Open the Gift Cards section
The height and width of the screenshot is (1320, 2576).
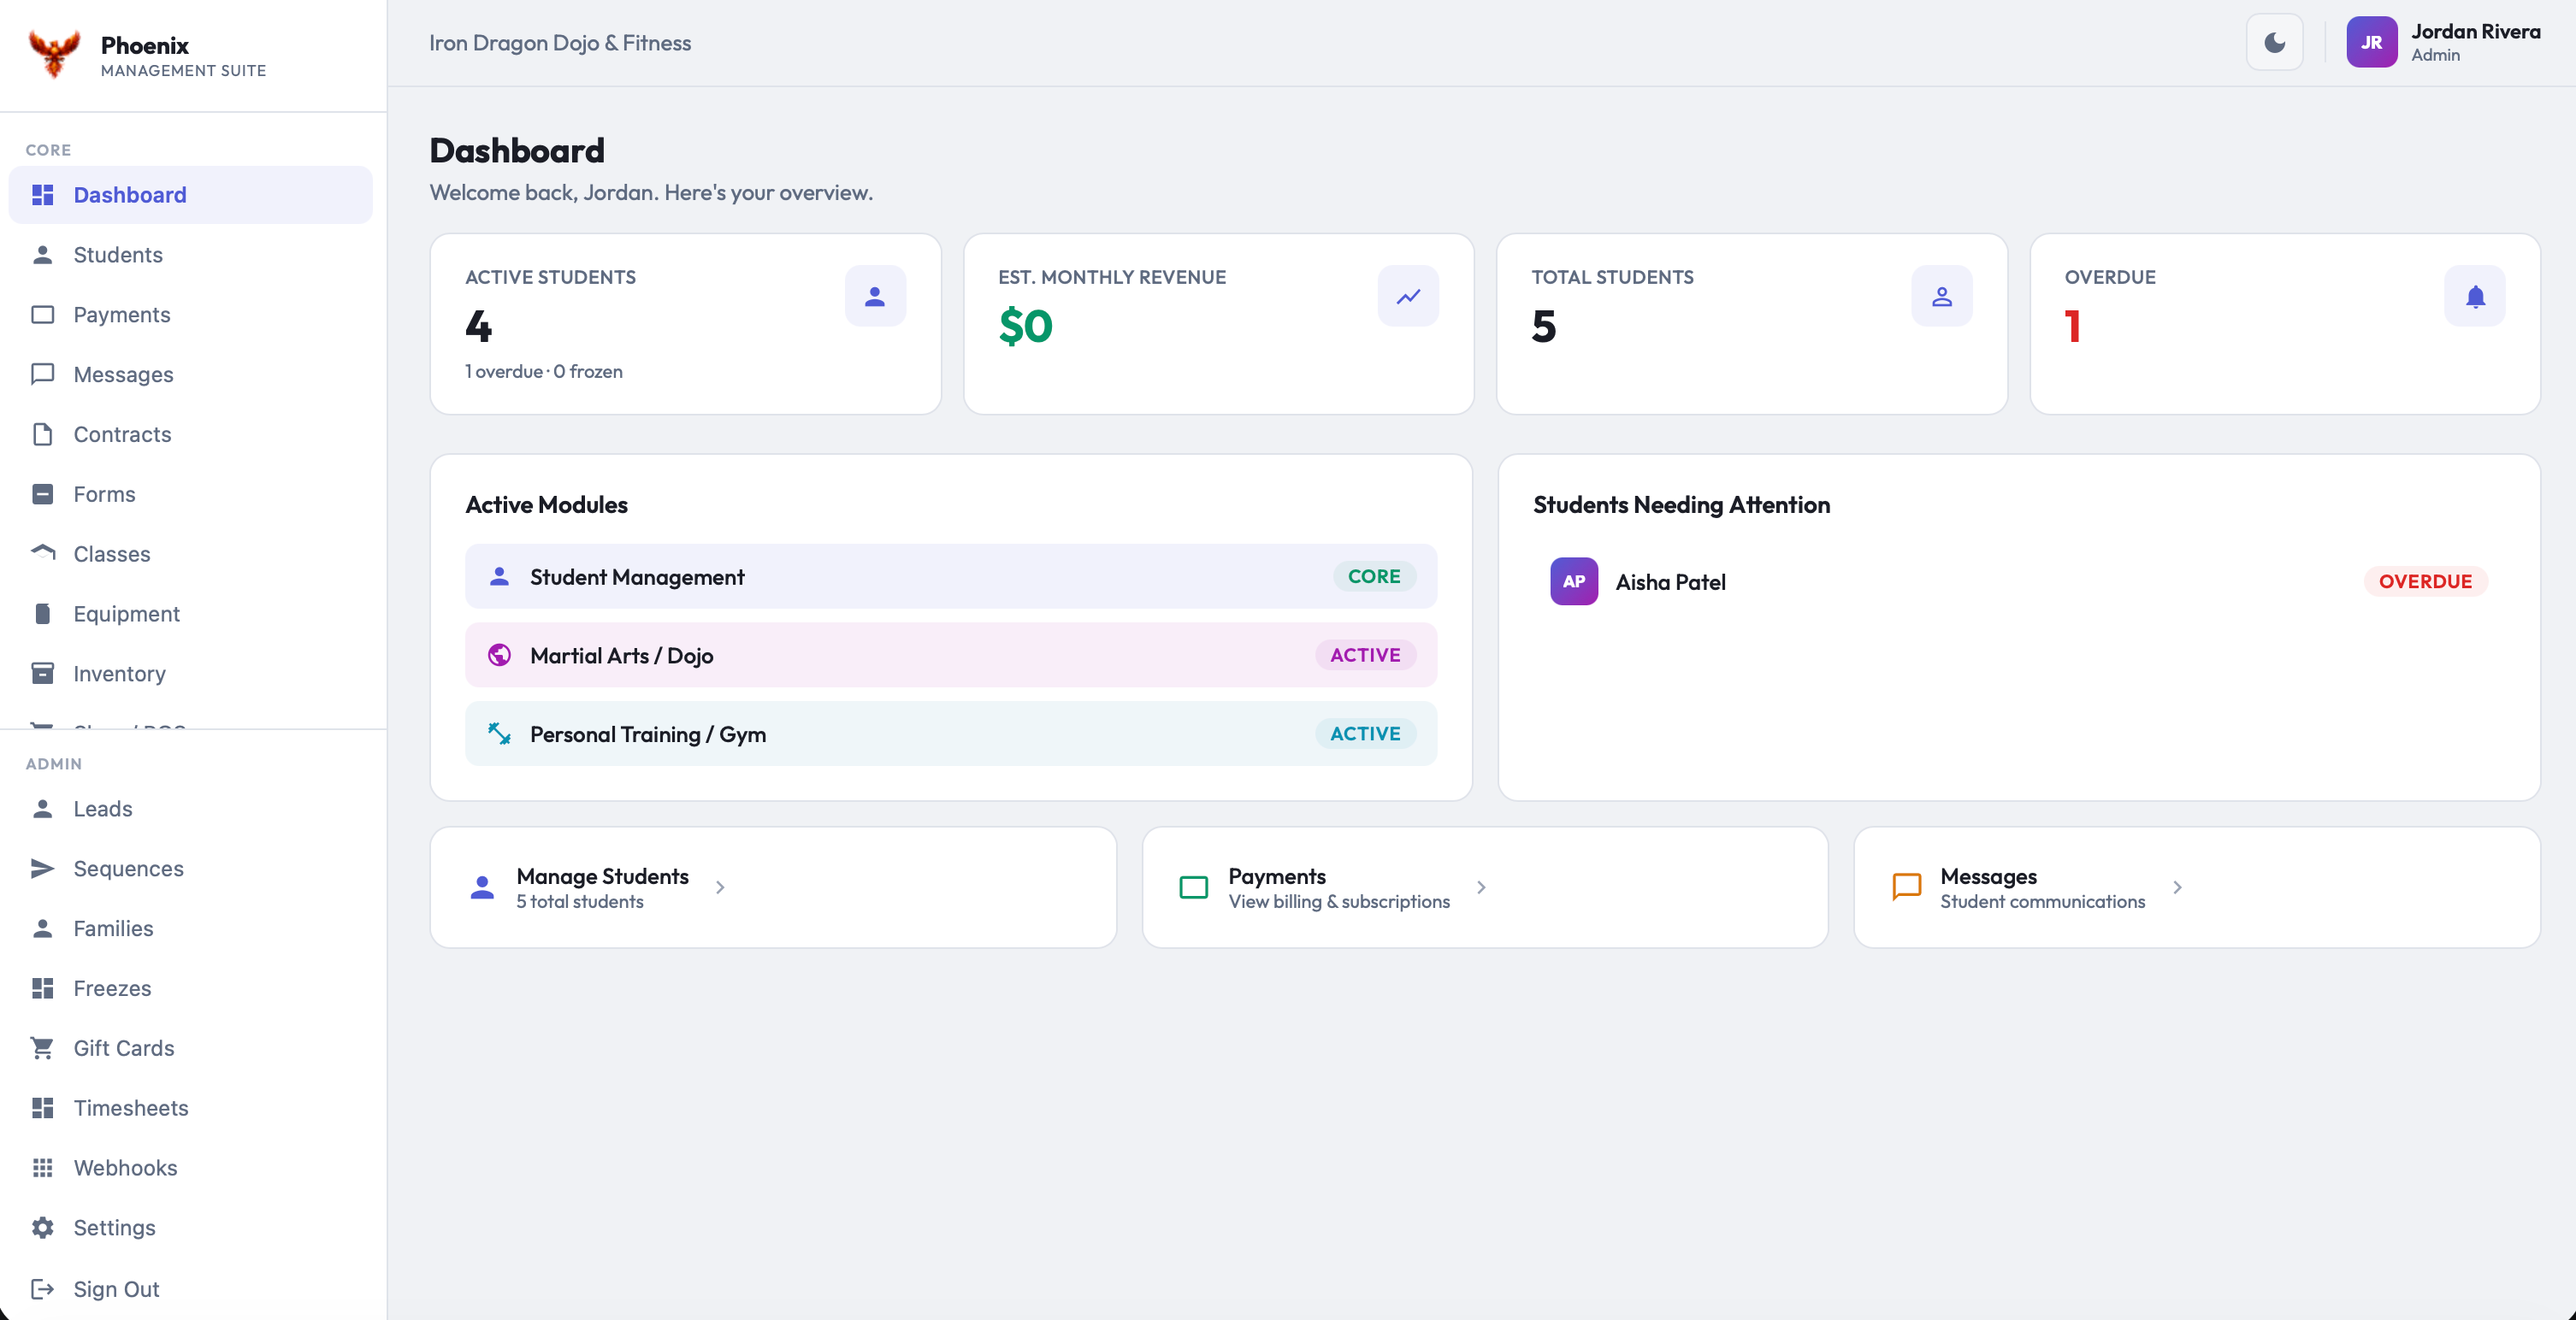(124, 1048)
